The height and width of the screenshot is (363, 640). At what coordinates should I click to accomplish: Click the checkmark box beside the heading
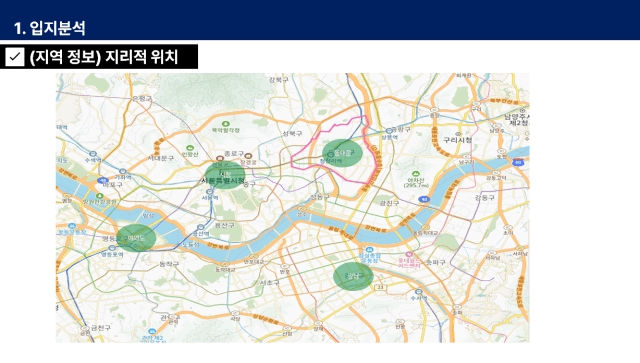(15, 57)
